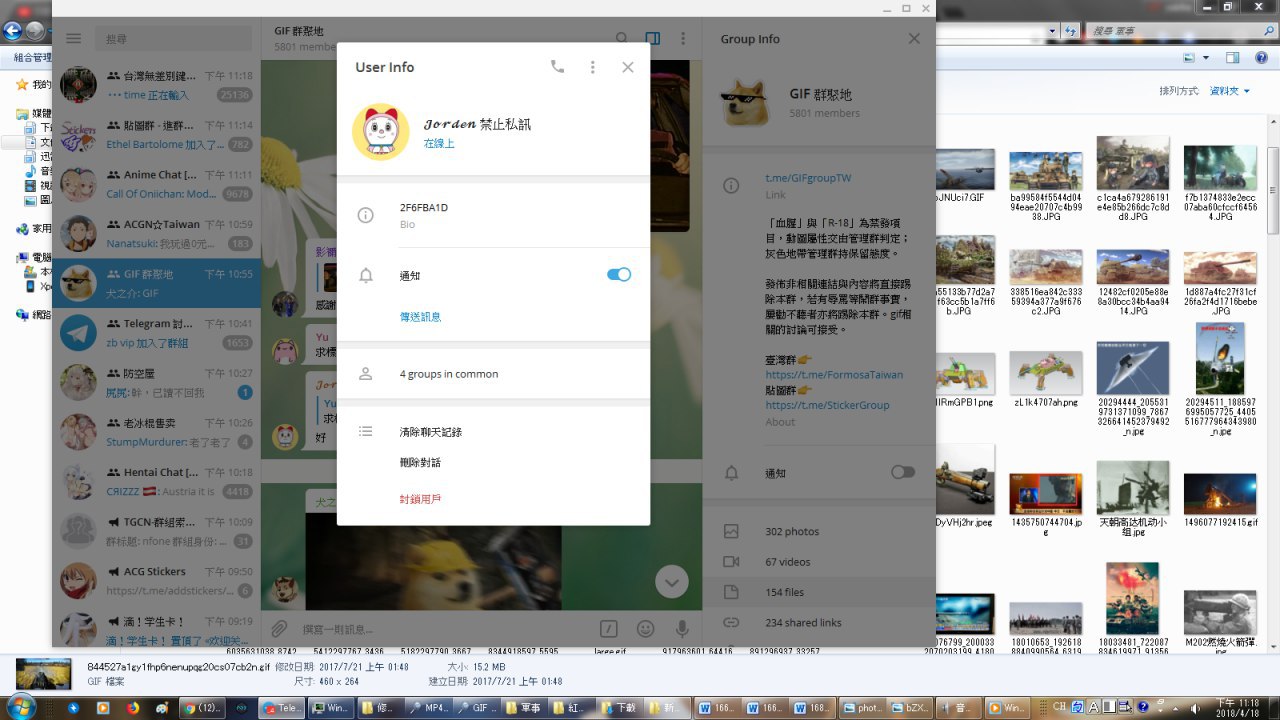Toggle the notification switch in User Info
This screenshot has width=1280, height=720.
(x=618, y=275)
